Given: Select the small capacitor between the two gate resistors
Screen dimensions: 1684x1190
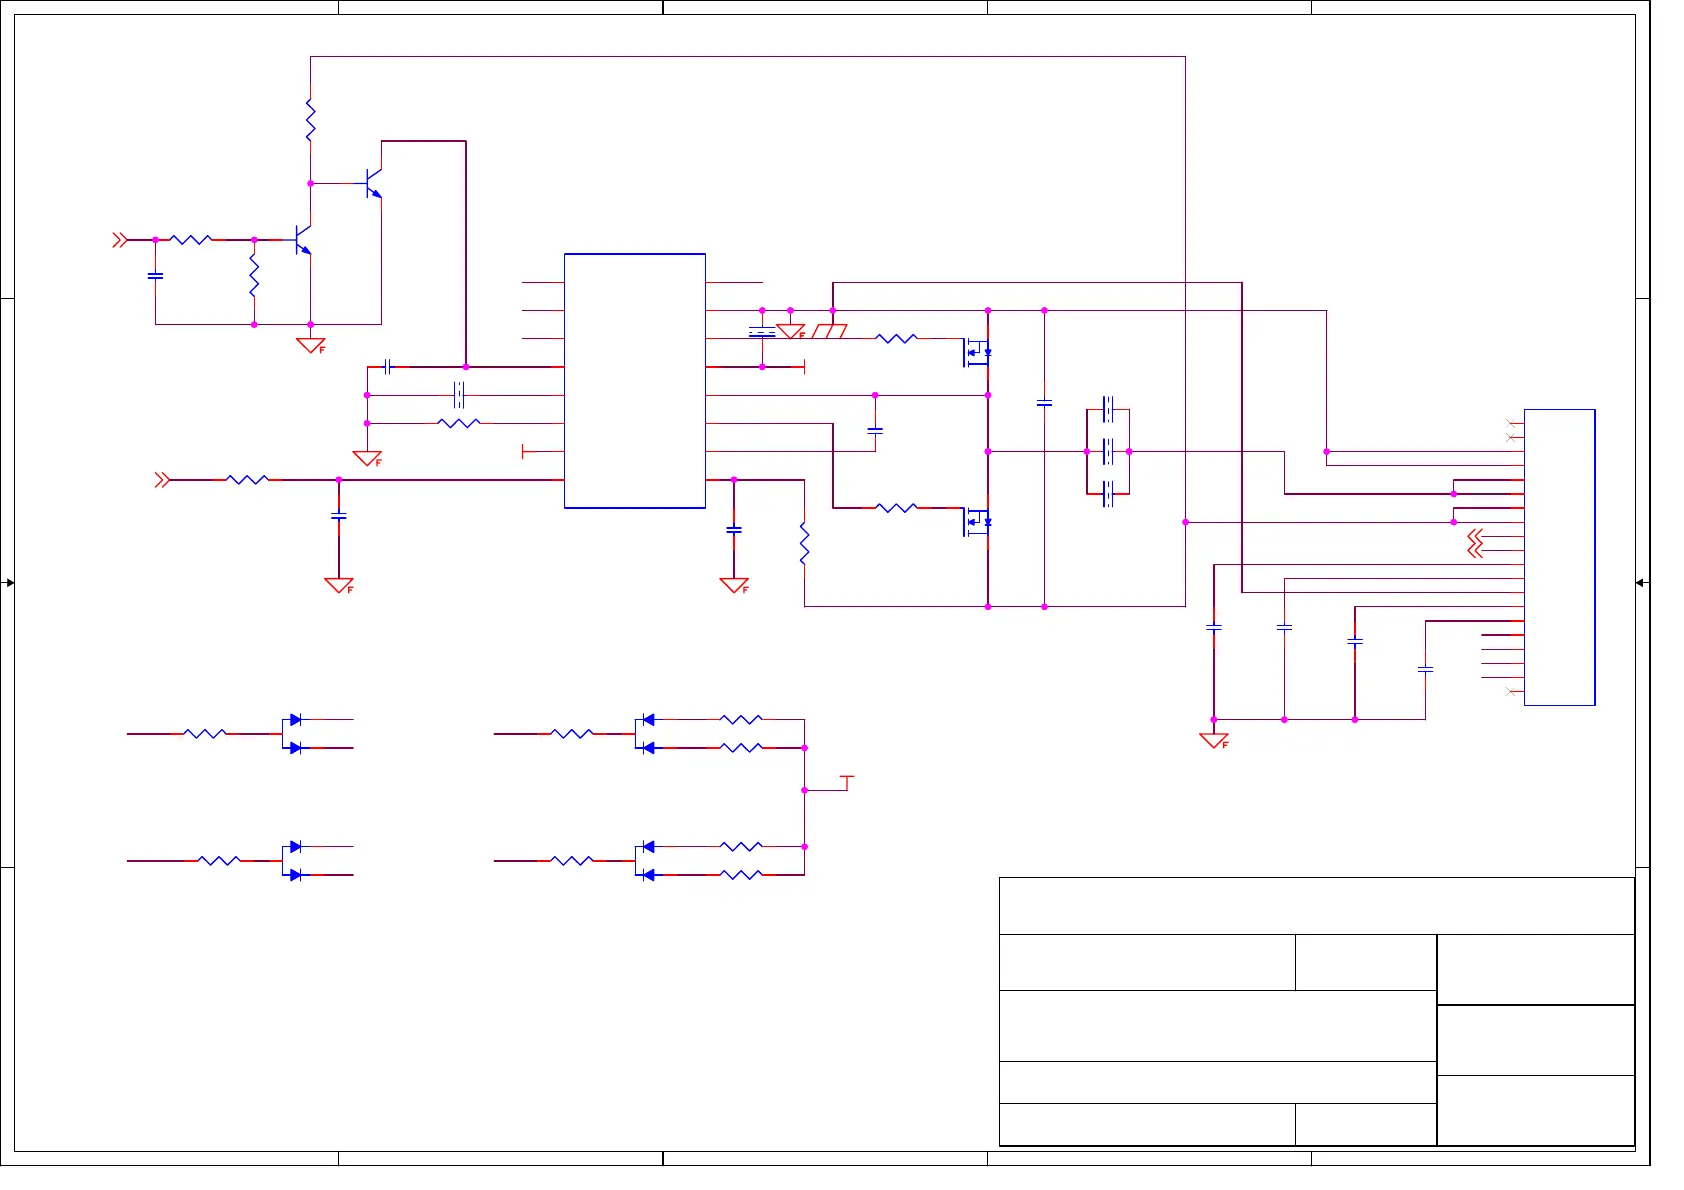Looking at the screenshot, I should tap(875, 430).
